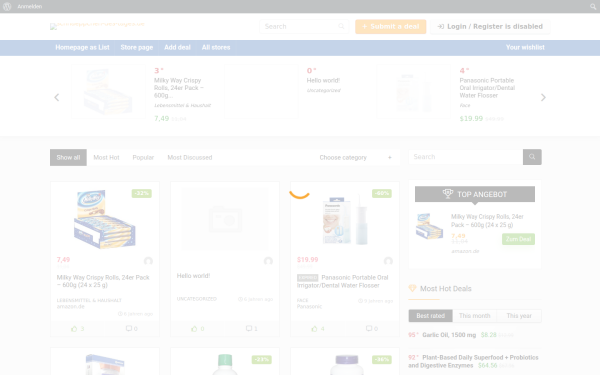600x375 pixels.
Task: Click thumbs-up icon on Milky Way deal
Action: point(74,329)
